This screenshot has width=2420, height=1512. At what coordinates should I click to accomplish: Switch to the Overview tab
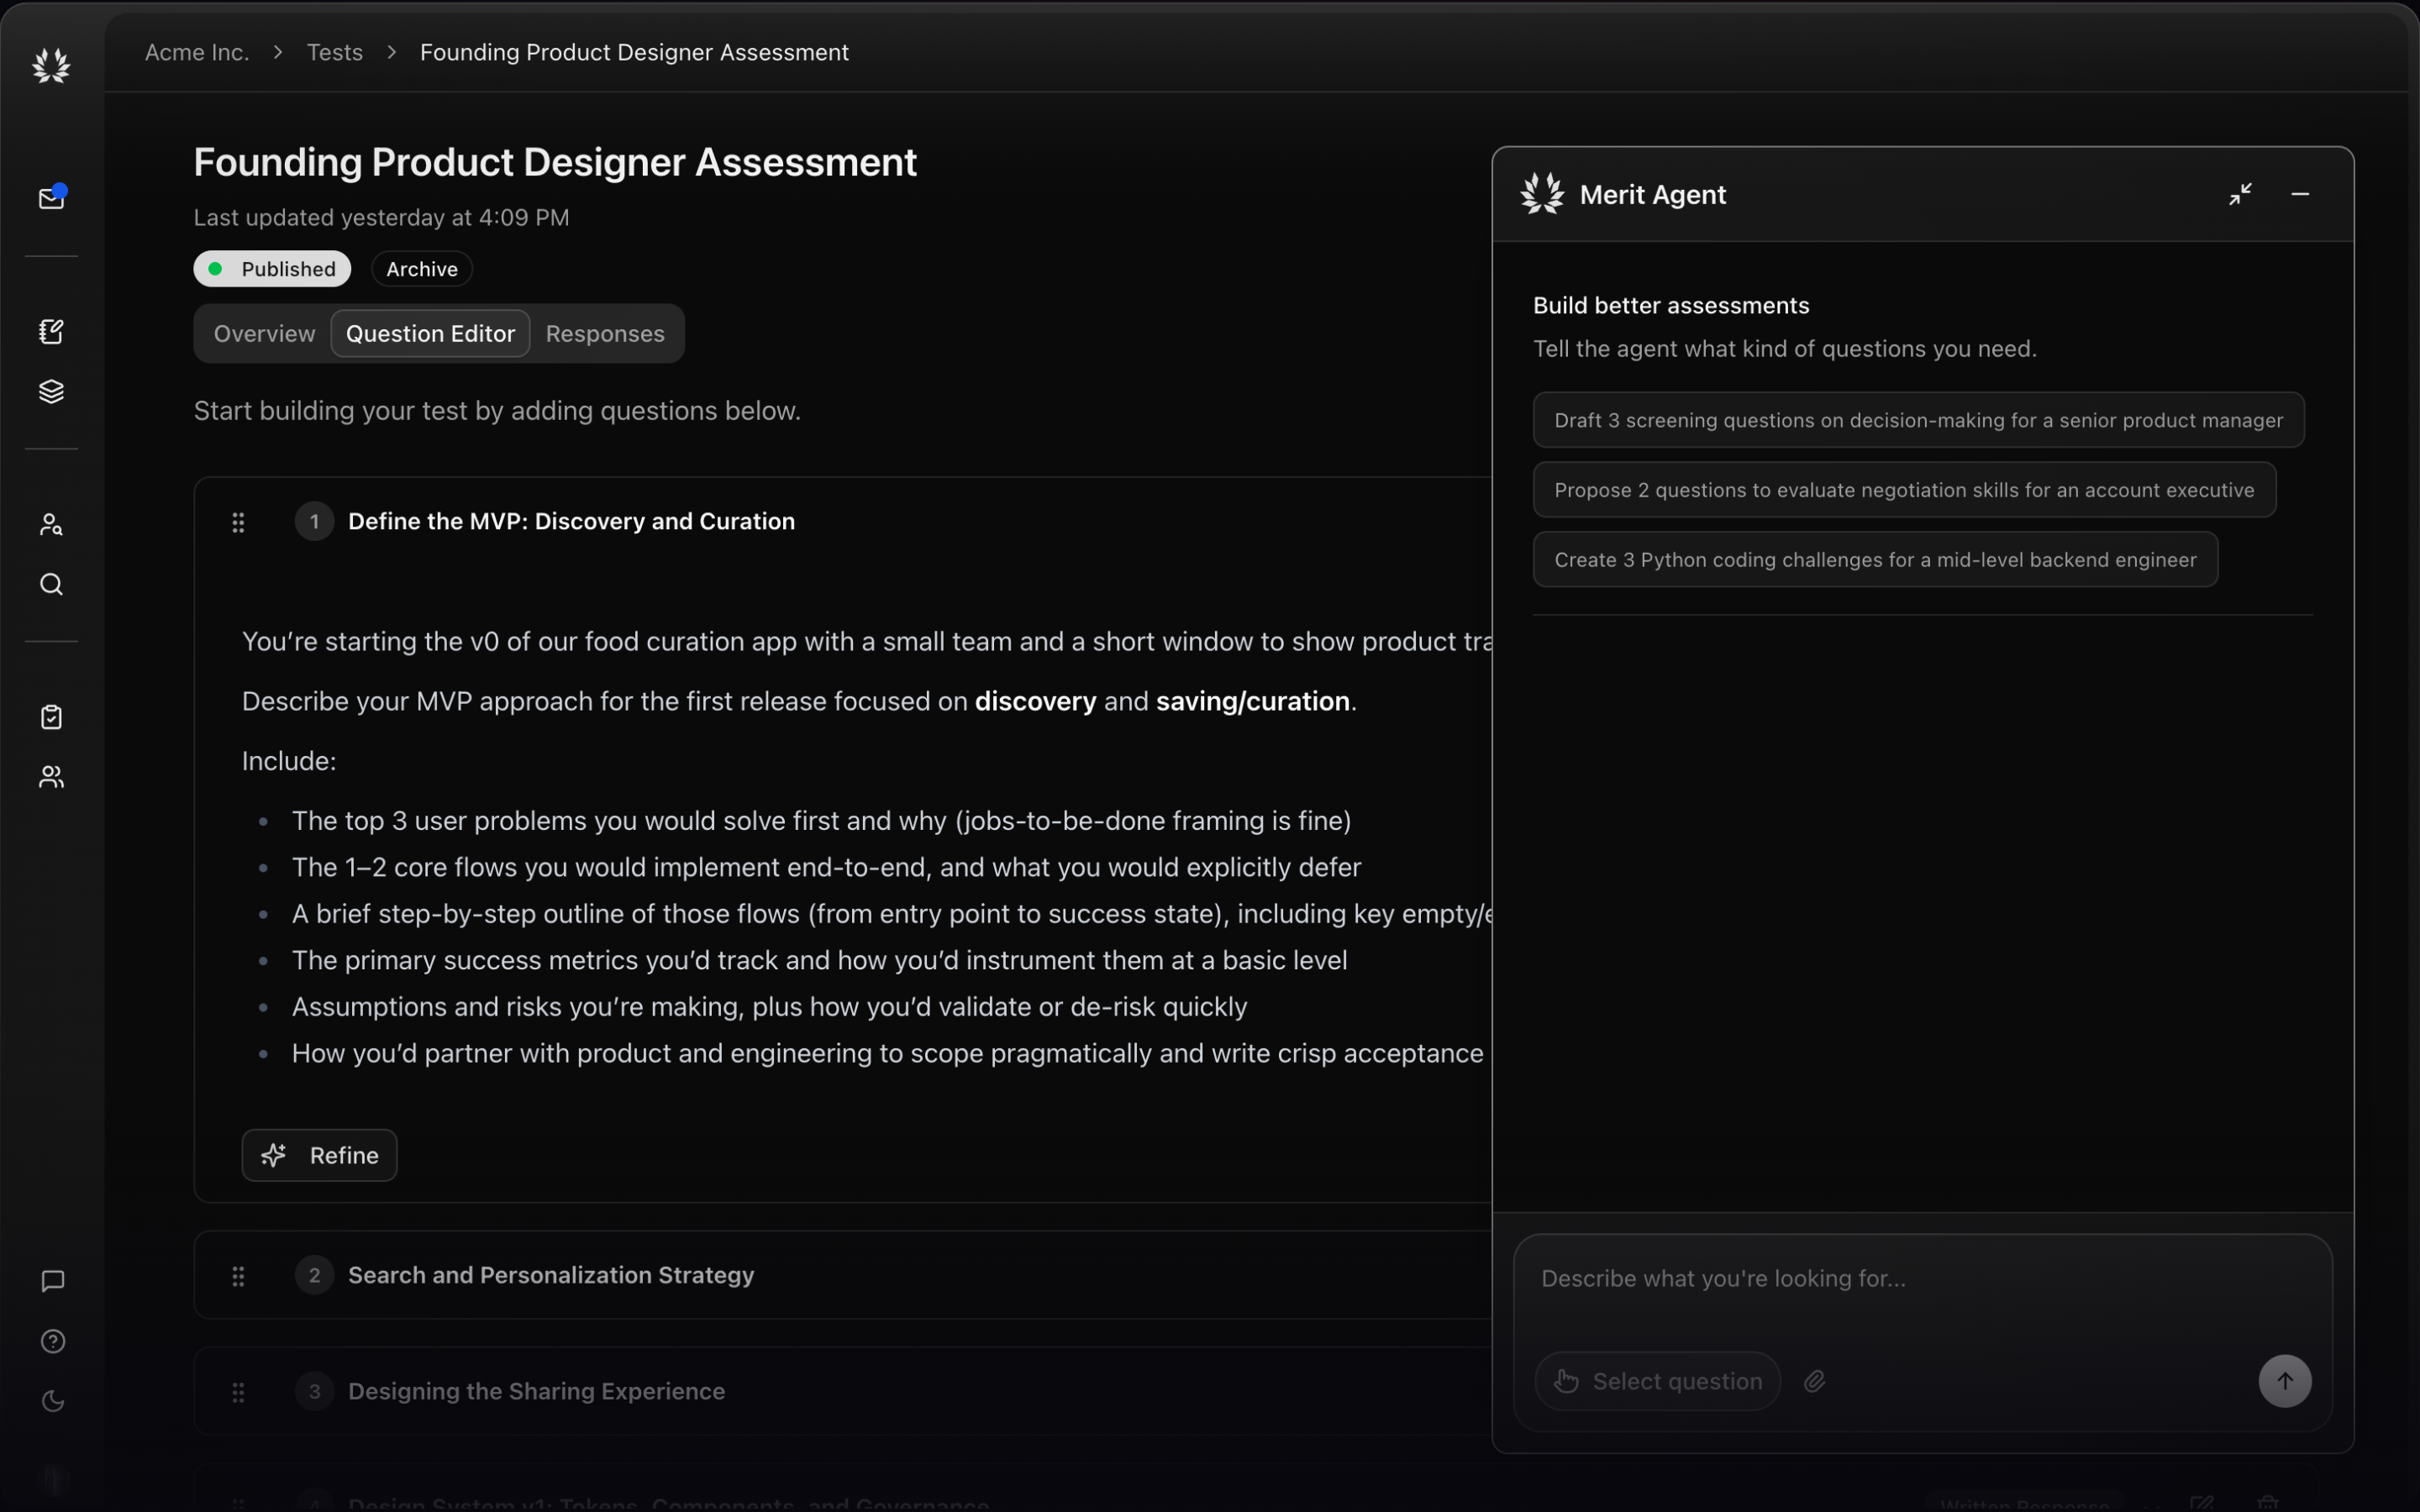tap(263, 333)
